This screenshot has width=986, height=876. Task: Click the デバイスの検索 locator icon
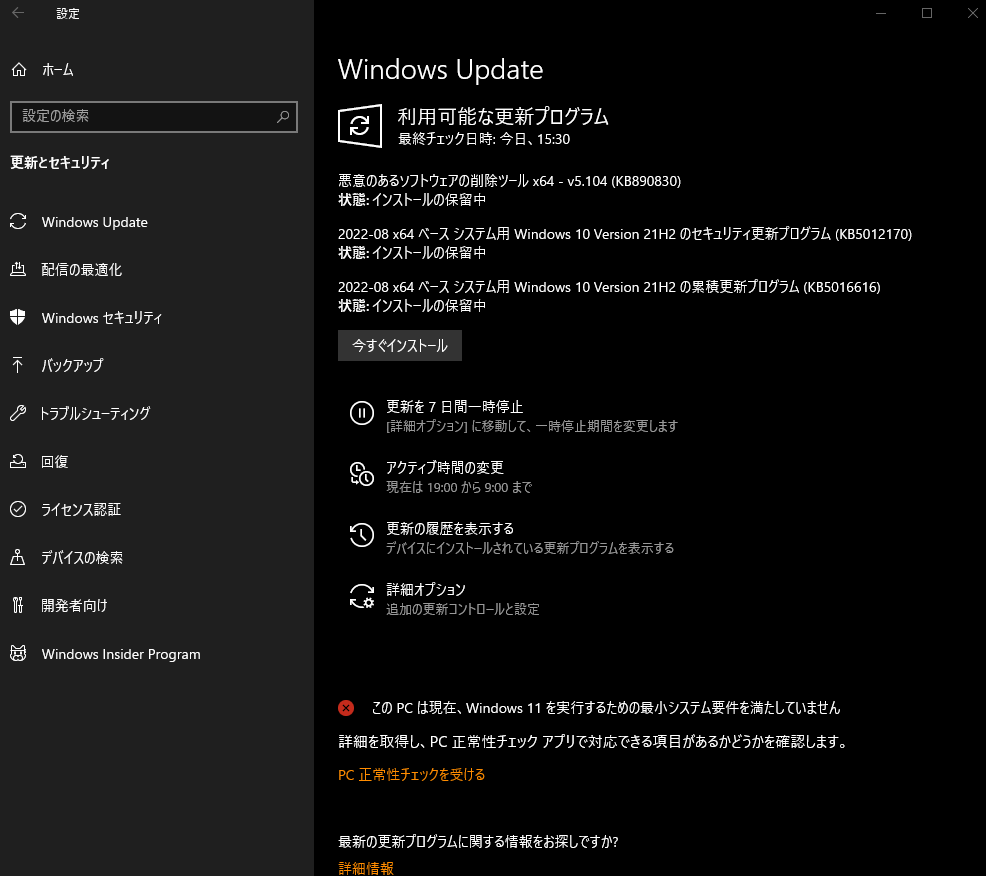coord(18,557)
